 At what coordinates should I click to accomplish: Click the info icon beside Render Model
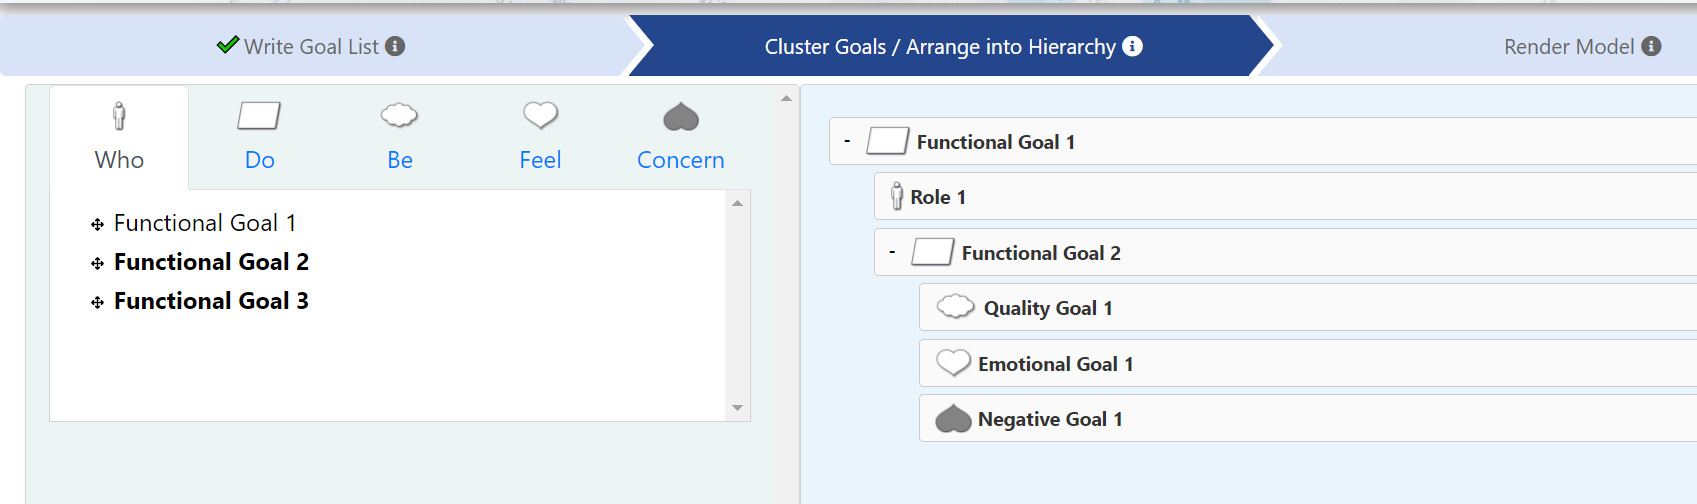1651,46
